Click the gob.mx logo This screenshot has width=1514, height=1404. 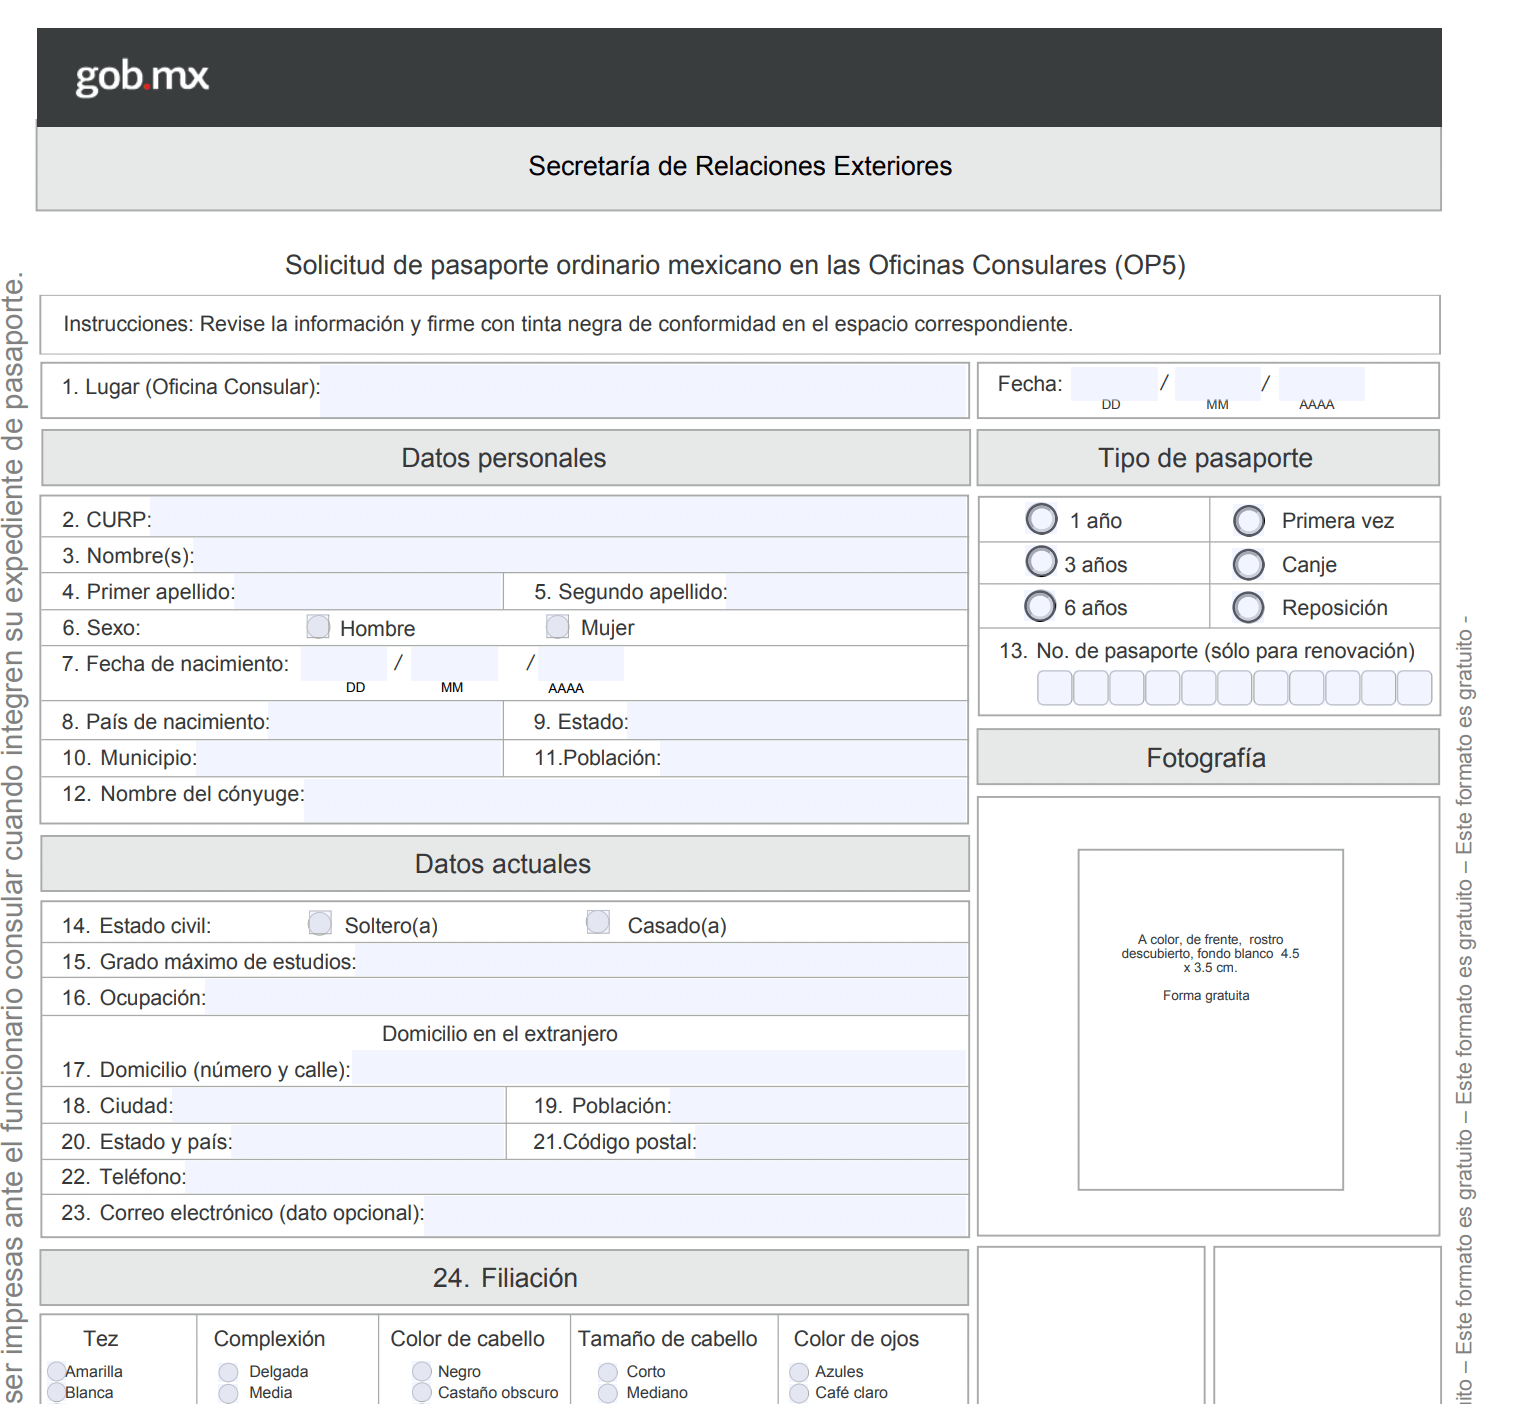tap(142, 77)
